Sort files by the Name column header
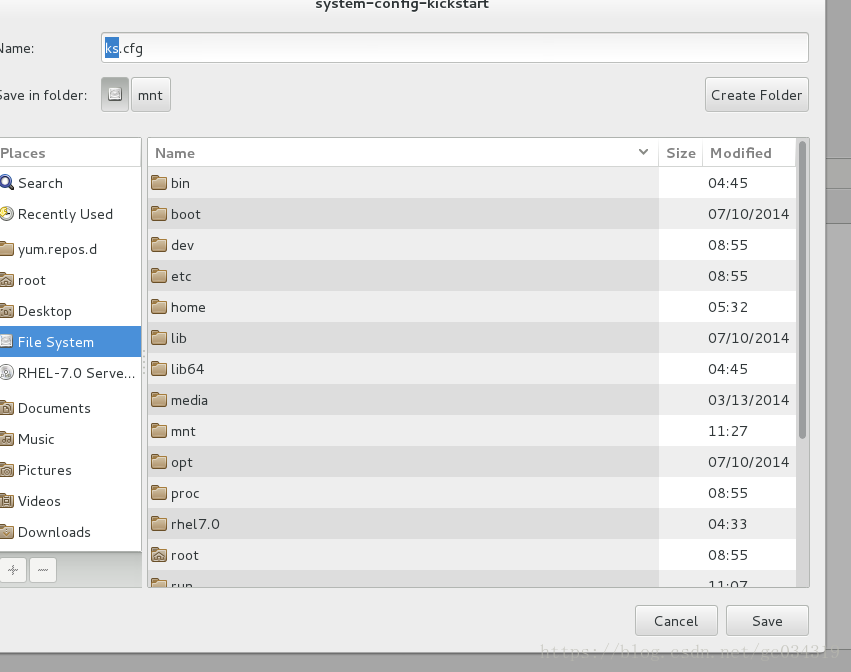The image size is (851, 672). click(x=403, y=153)
